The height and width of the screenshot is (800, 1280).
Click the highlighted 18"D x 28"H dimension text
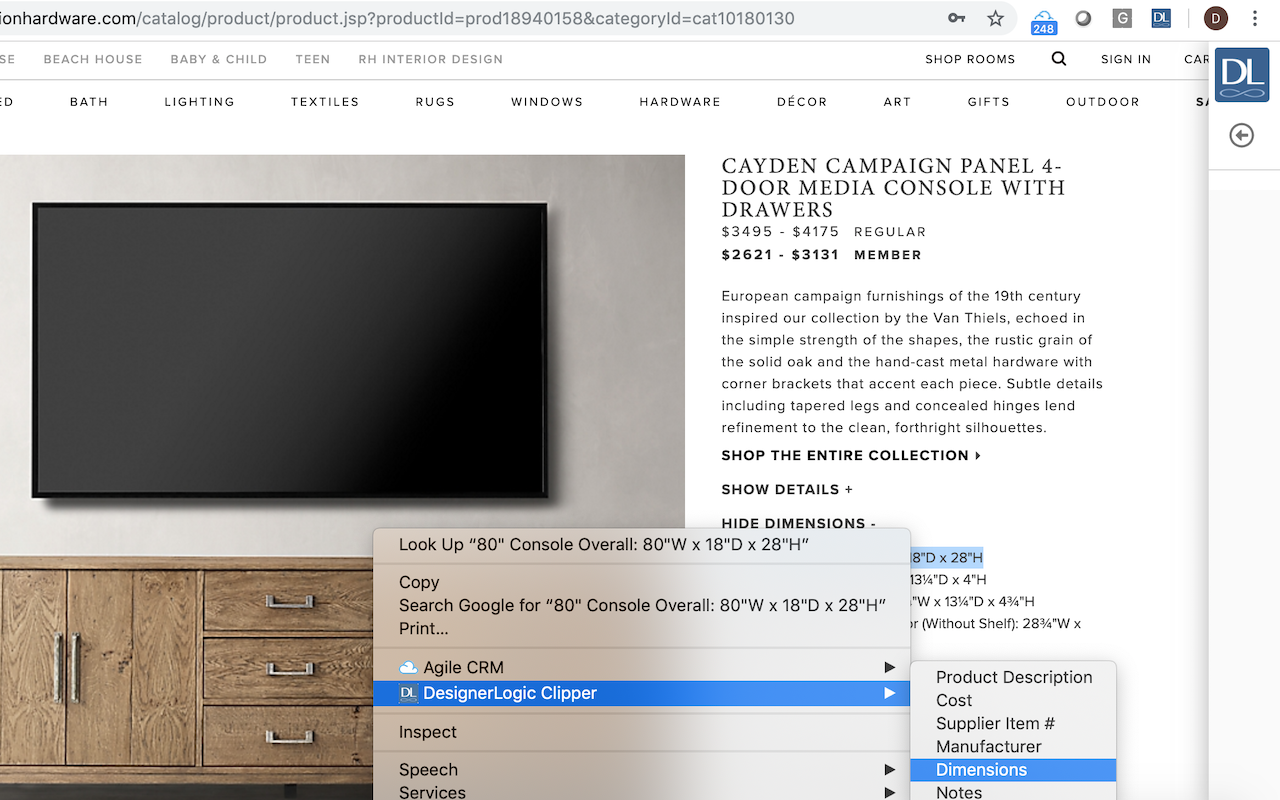[x=946, y=557]
